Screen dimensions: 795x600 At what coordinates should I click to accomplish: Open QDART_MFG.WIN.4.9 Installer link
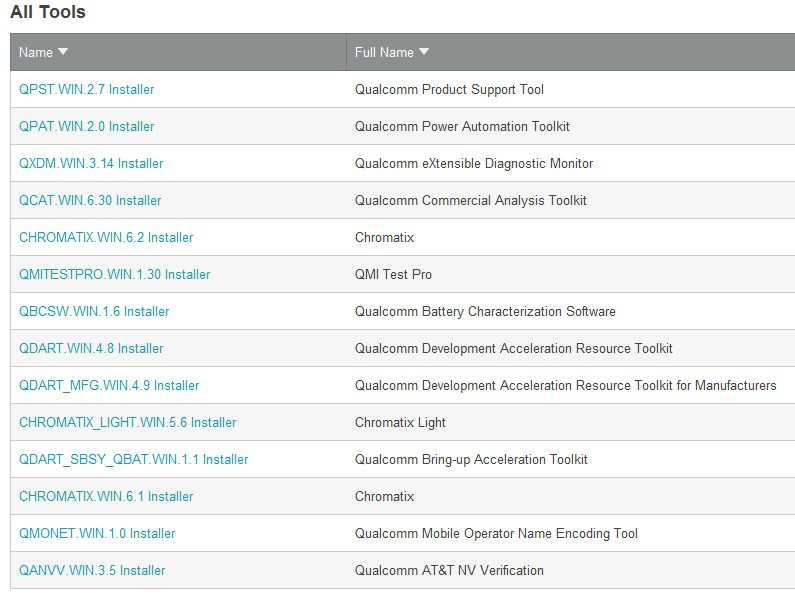(x=109, y=385)
